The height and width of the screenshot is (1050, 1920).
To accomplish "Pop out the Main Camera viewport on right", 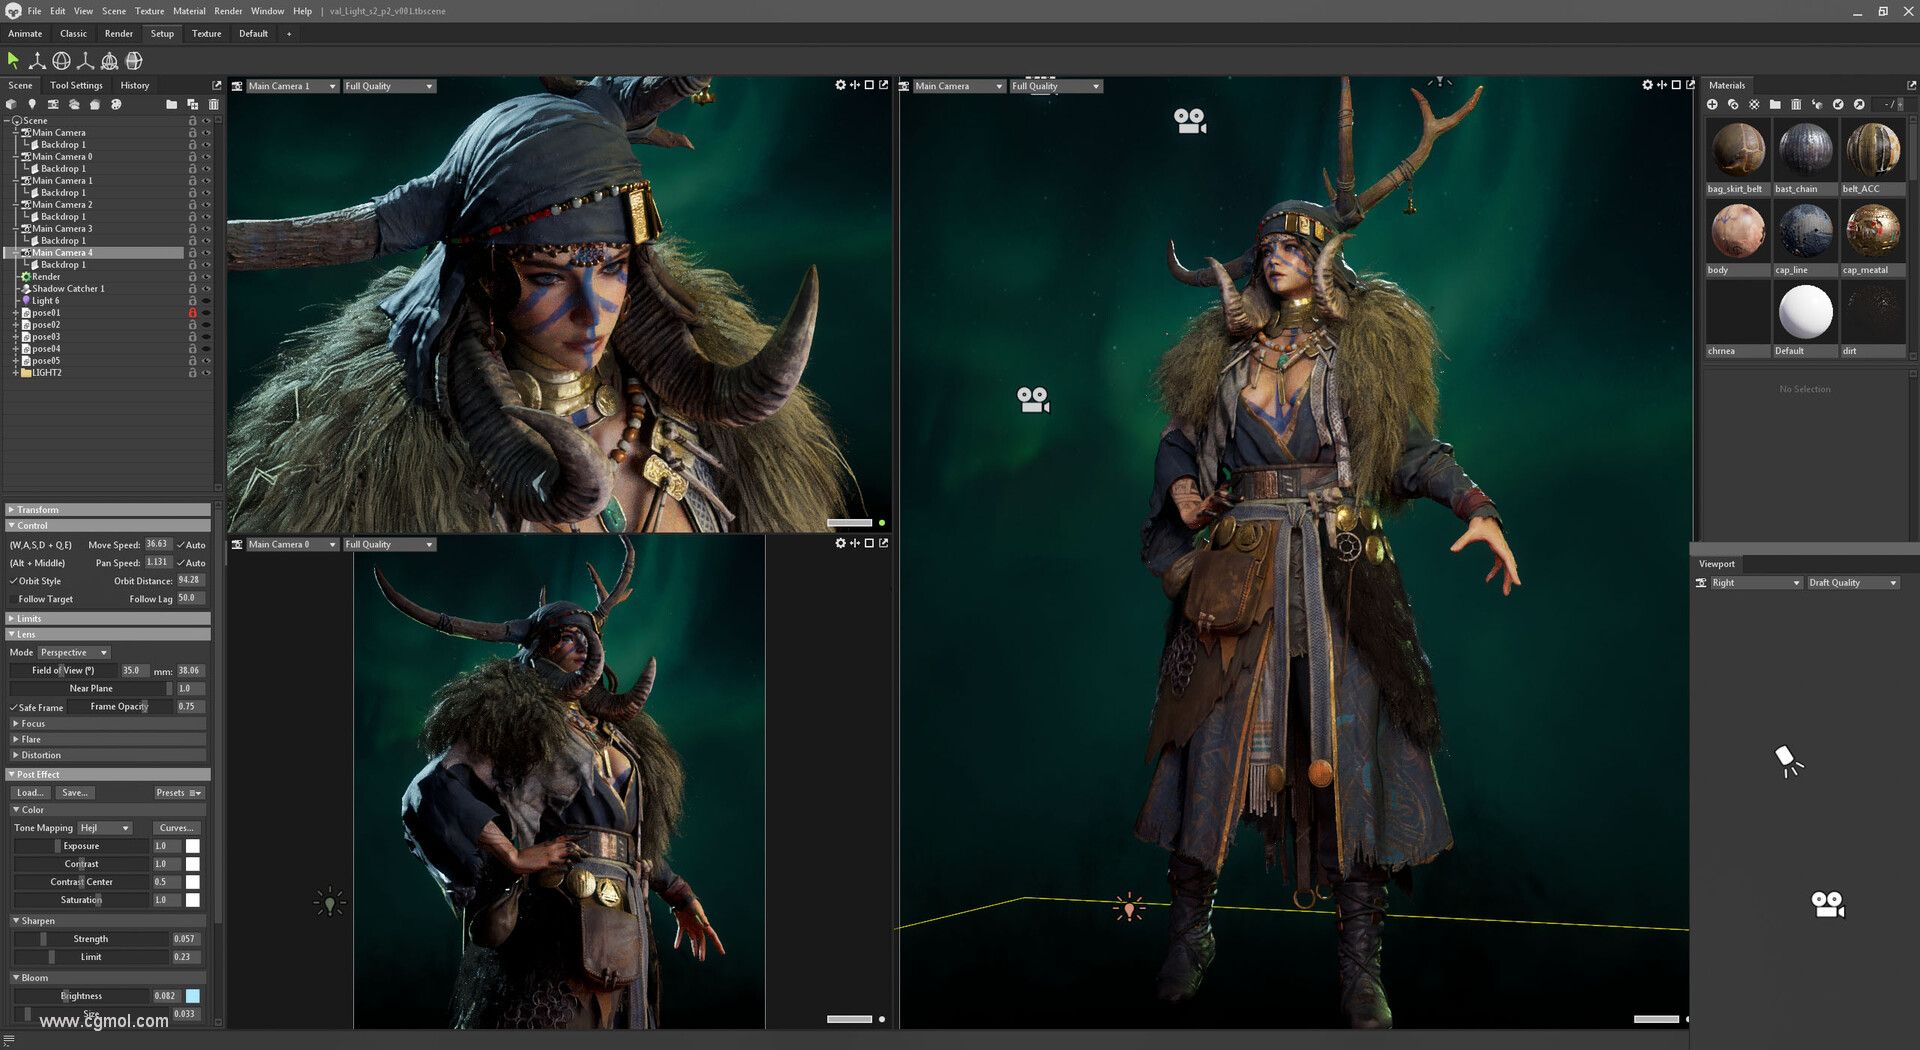I will pyautogui.click(x=1690, y=85).
